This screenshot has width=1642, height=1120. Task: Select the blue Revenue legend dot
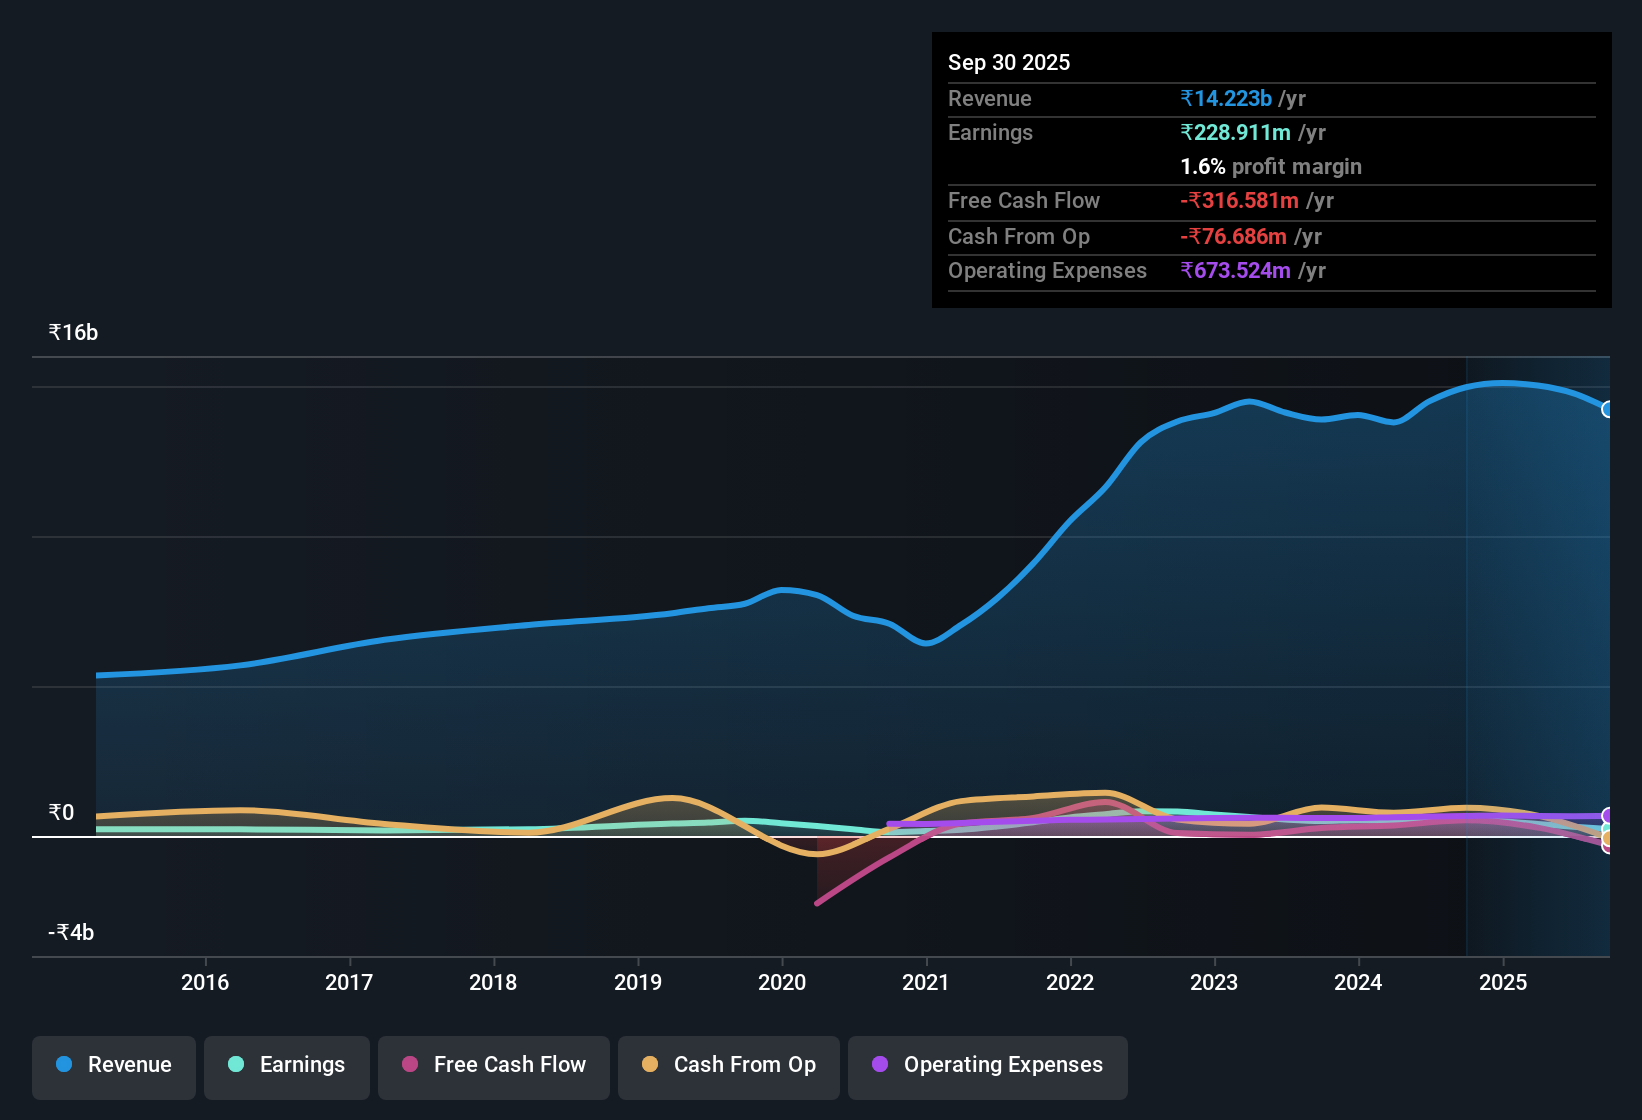coord(63,1065)
